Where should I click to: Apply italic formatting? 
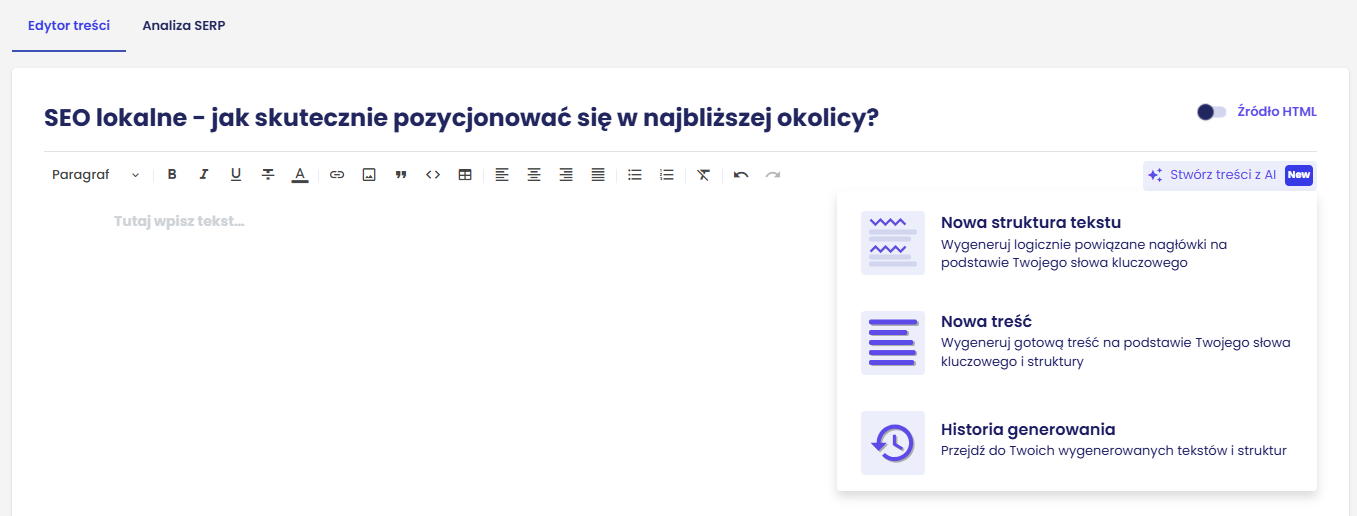coord(204,175)
